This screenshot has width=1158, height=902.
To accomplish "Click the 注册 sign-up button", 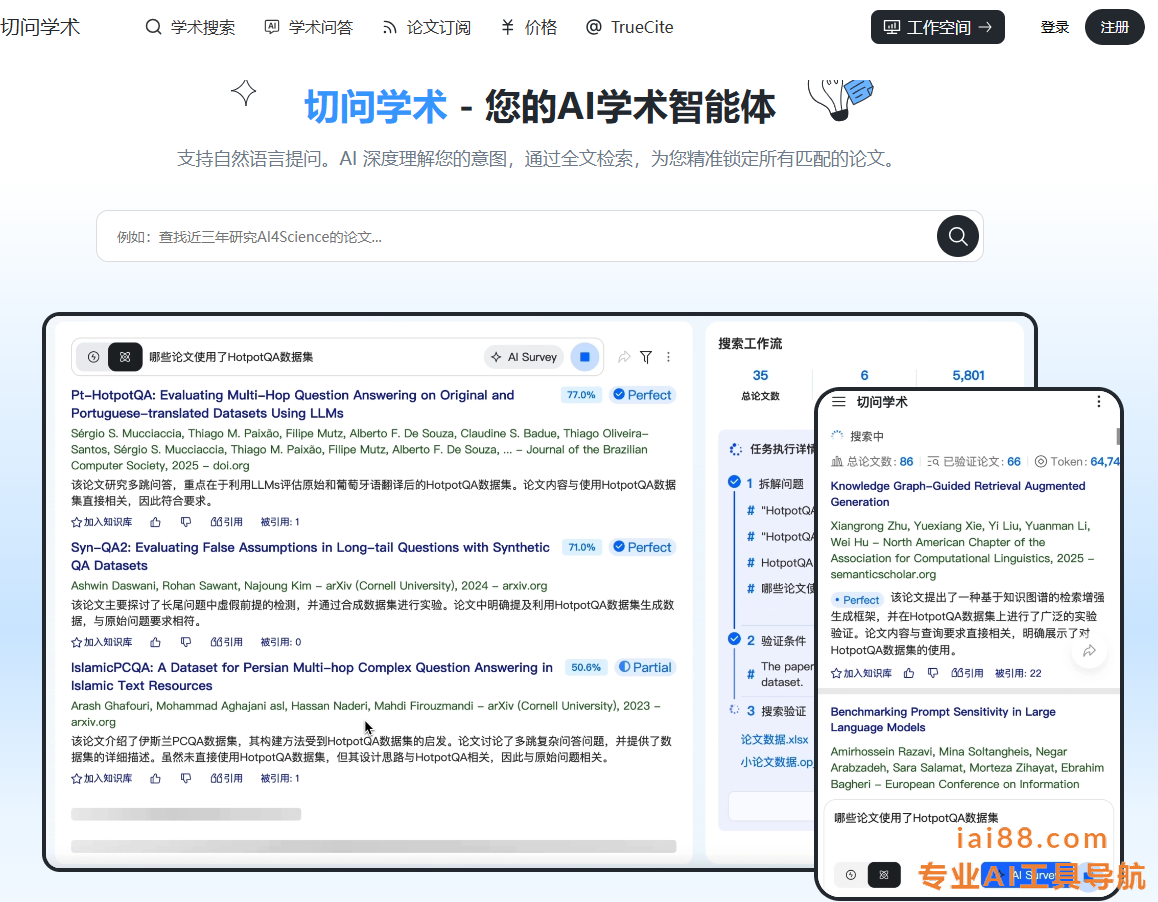I will [x=1114, y=27].
